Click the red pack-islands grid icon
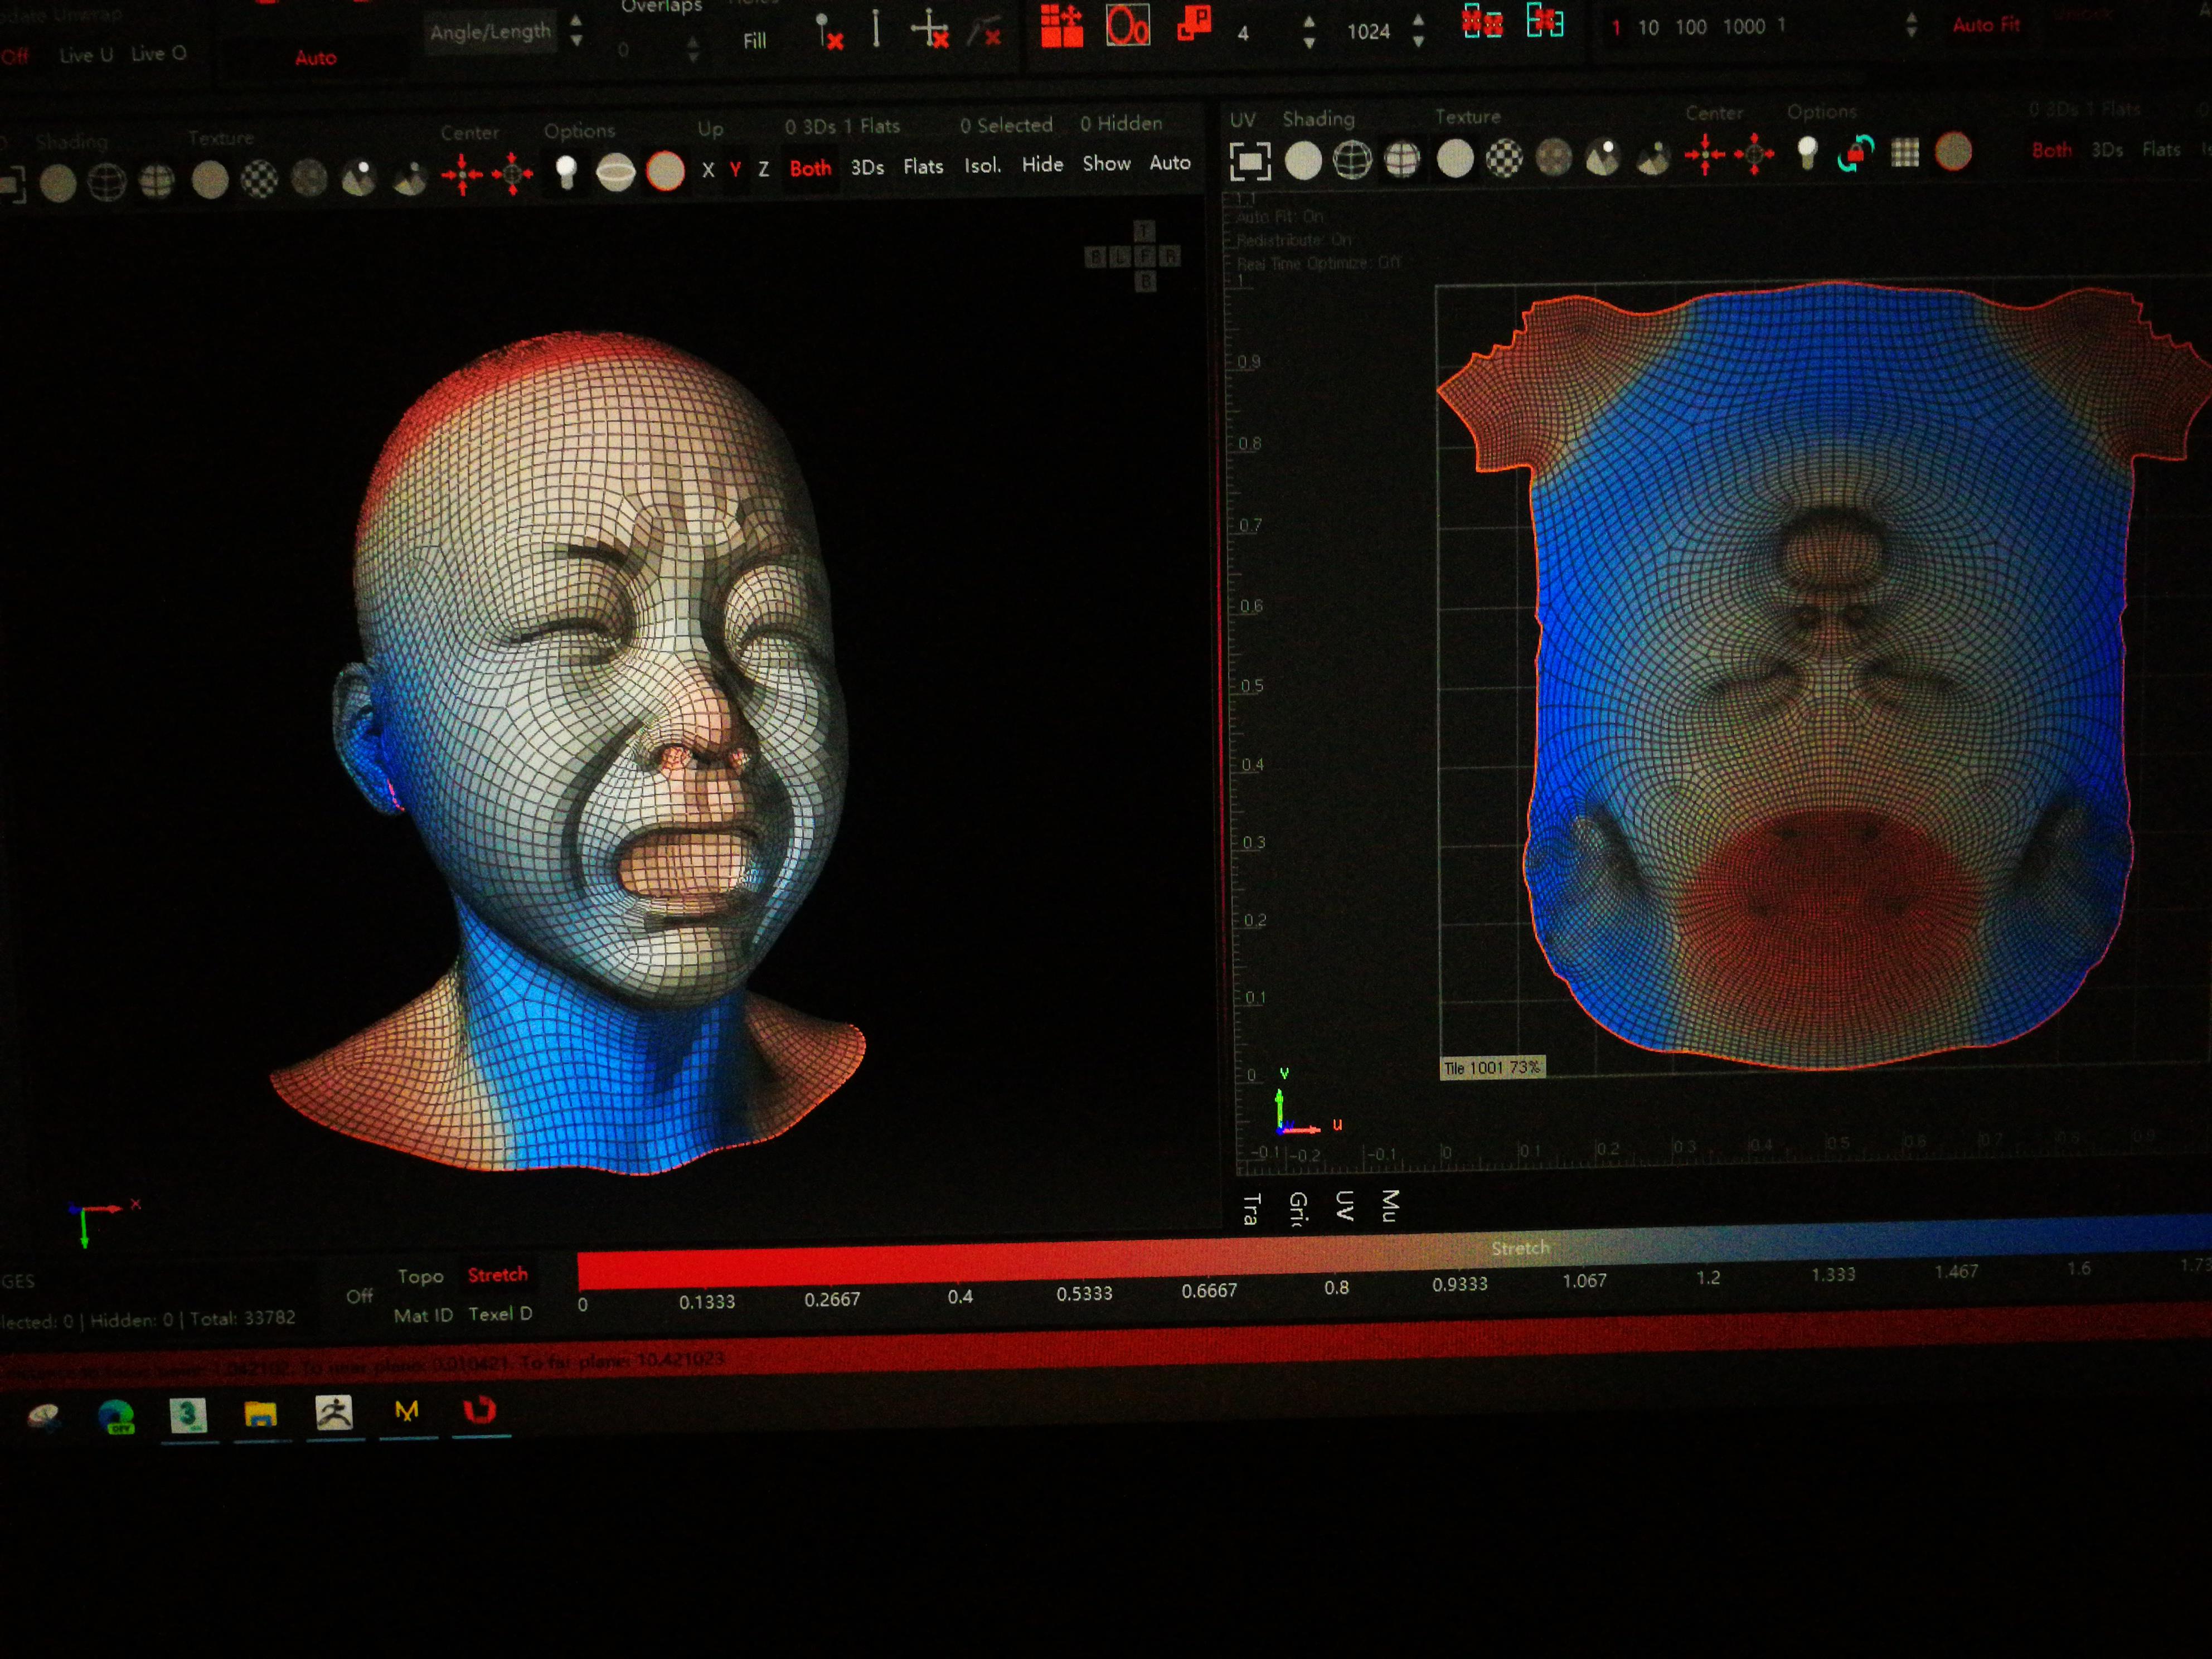Screen dimensions: 2212x1659 pyautogui.click(x=1061, y=26)
